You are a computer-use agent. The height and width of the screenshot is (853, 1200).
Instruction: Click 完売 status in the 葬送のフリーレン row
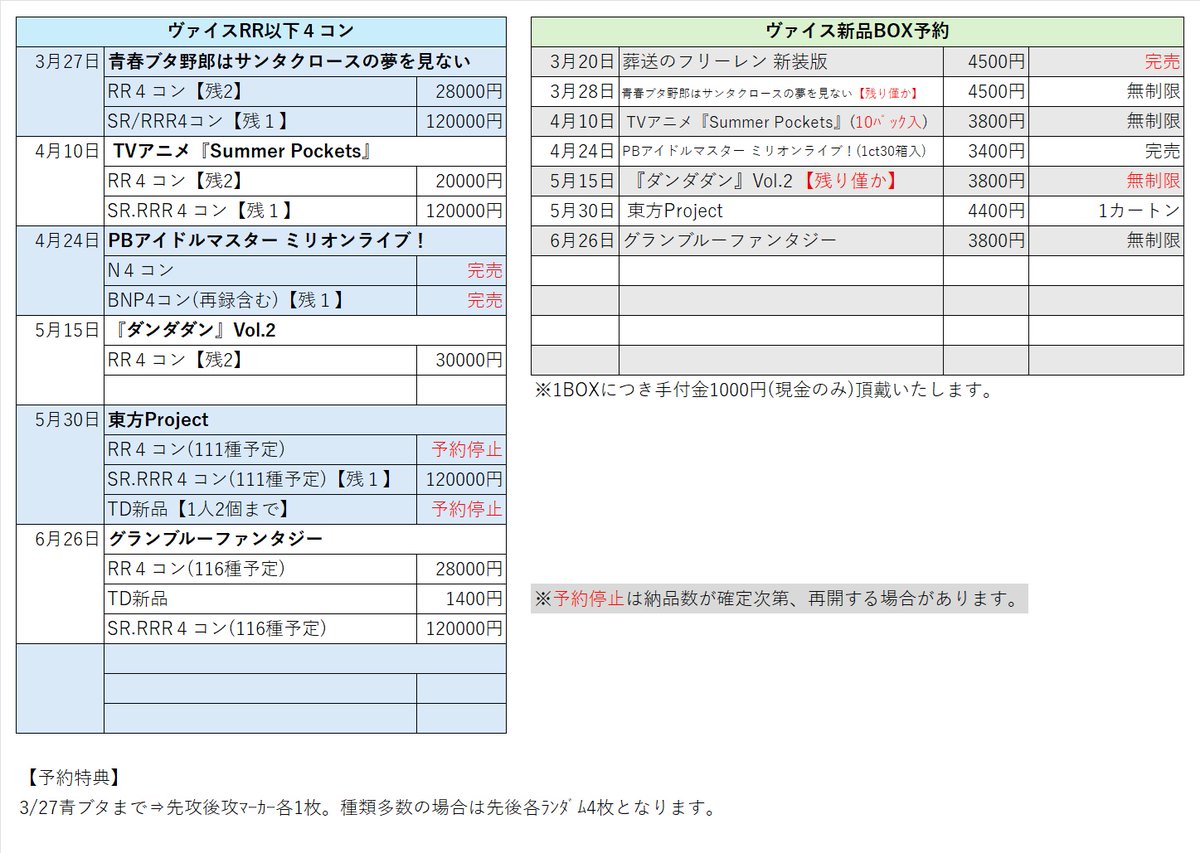[x=1106, y=62]
